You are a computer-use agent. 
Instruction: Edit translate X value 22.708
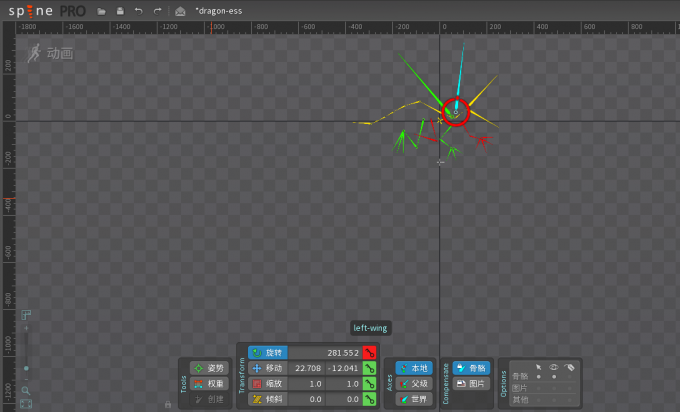click(306, 368)
